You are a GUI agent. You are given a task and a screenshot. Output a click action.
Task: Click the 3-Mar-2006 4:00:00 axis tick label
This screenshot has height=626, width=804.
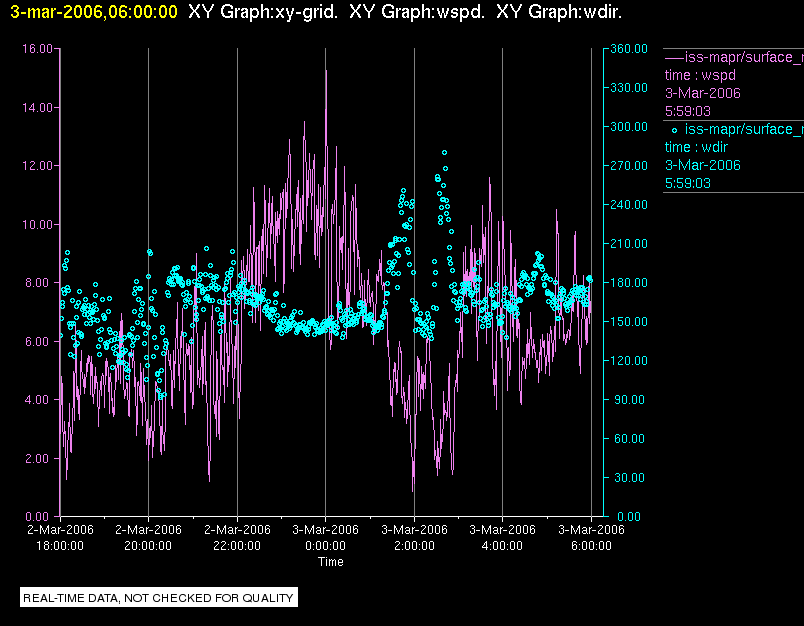(502, 537)
